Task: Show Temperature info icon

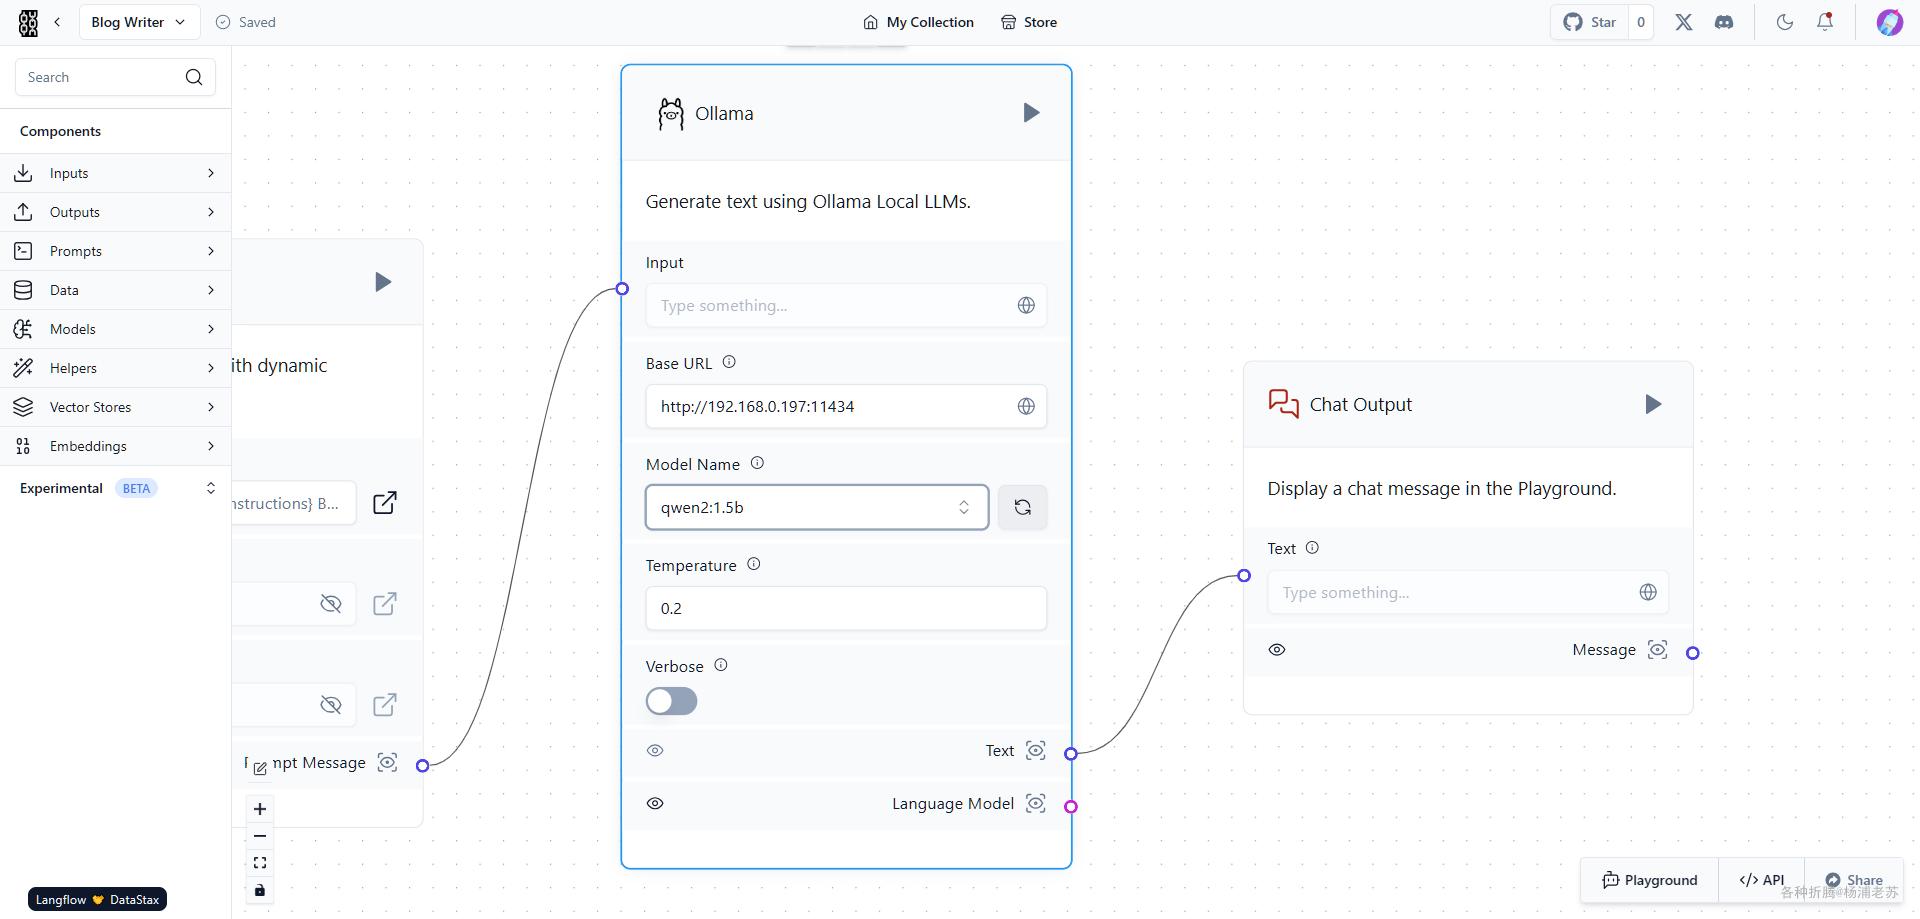Action: (754, 564)
